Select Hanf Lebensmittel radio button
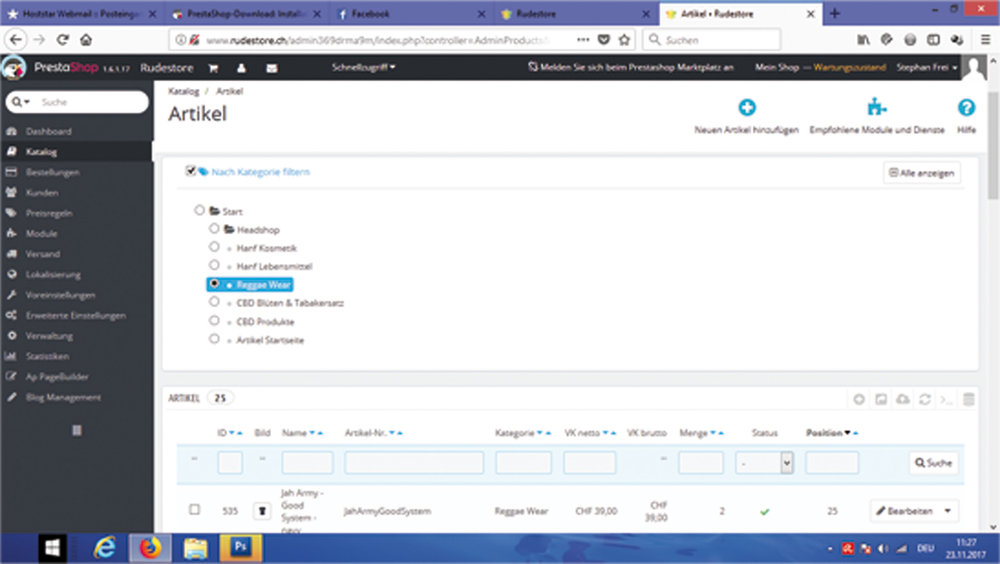This screenshot has width=1000, height=564. coord(214,265)
